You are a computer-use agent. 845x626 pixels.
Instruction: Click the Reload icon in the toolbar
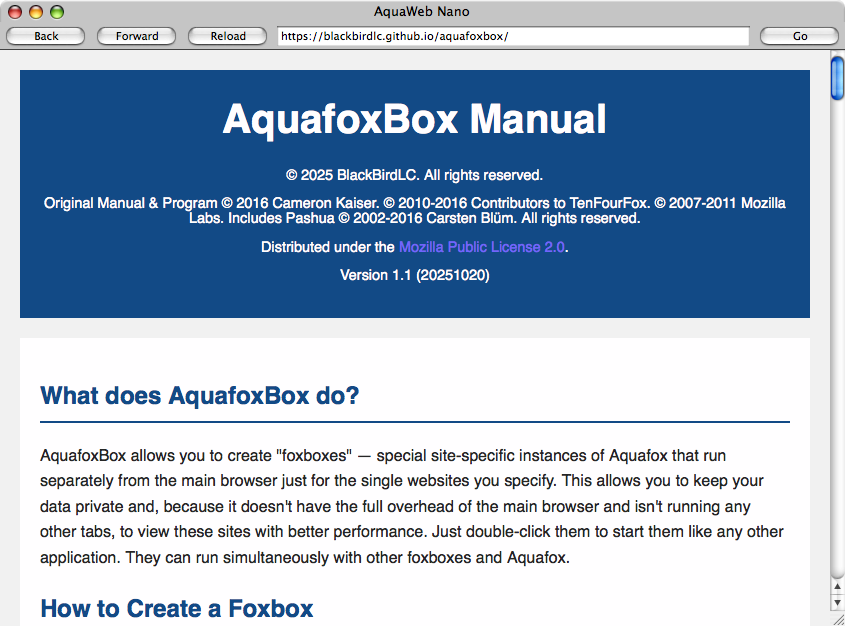(x=227, y=36)
